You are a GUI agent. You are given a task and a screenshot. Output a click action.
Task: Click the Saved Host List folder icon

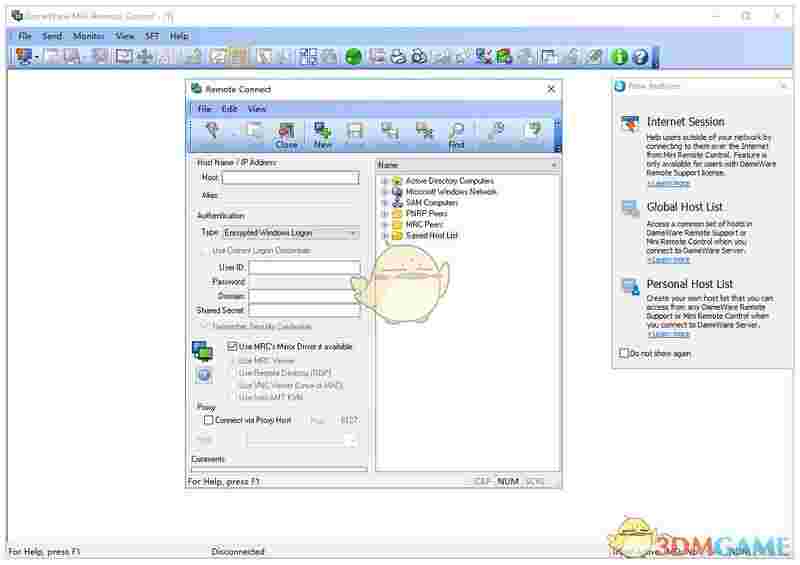point(397,235)
